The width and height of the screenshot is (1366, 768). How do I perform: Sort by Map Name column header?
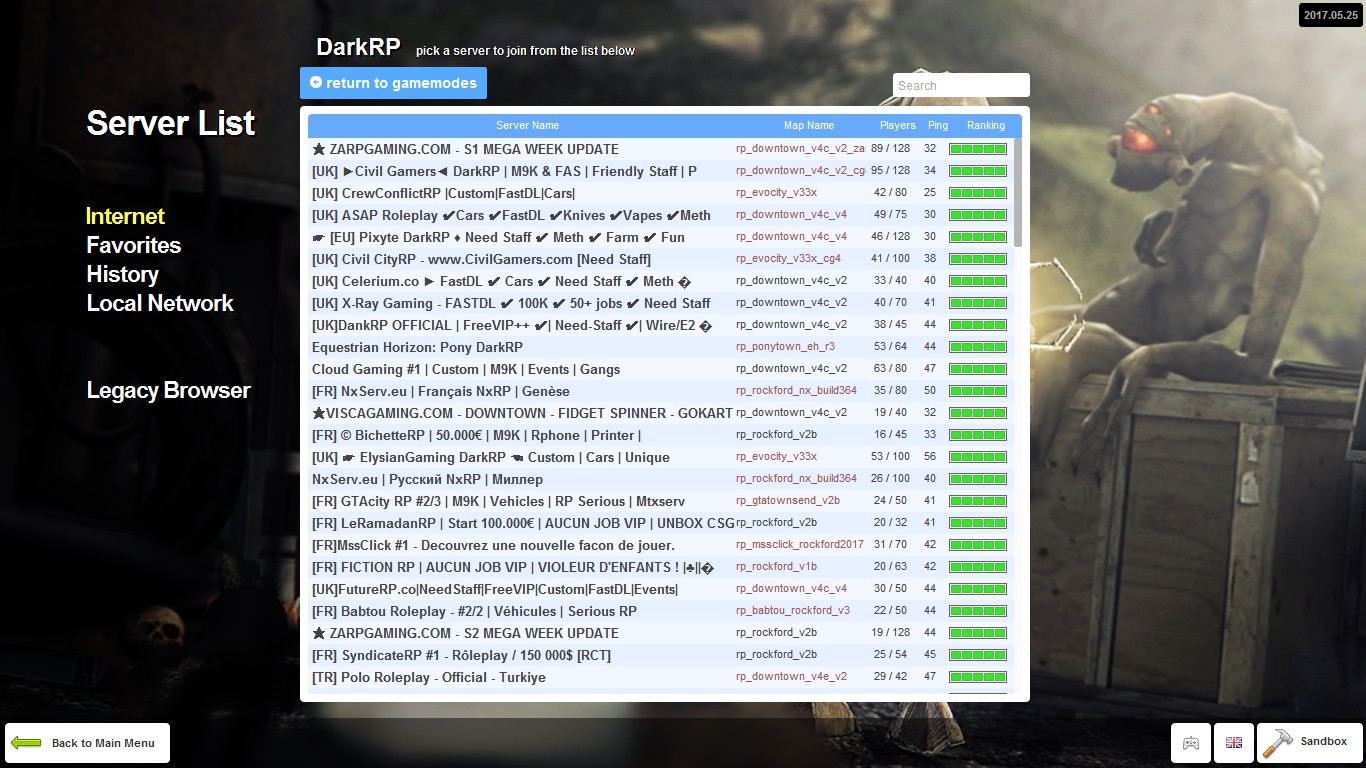(x=808, y=126)
